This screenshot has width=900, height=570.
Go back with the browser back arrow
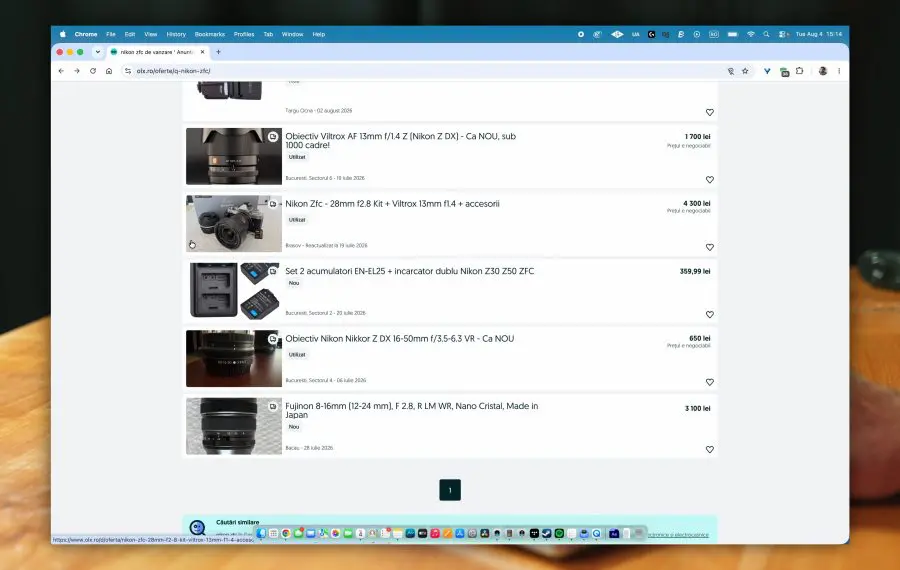[61, 71]
